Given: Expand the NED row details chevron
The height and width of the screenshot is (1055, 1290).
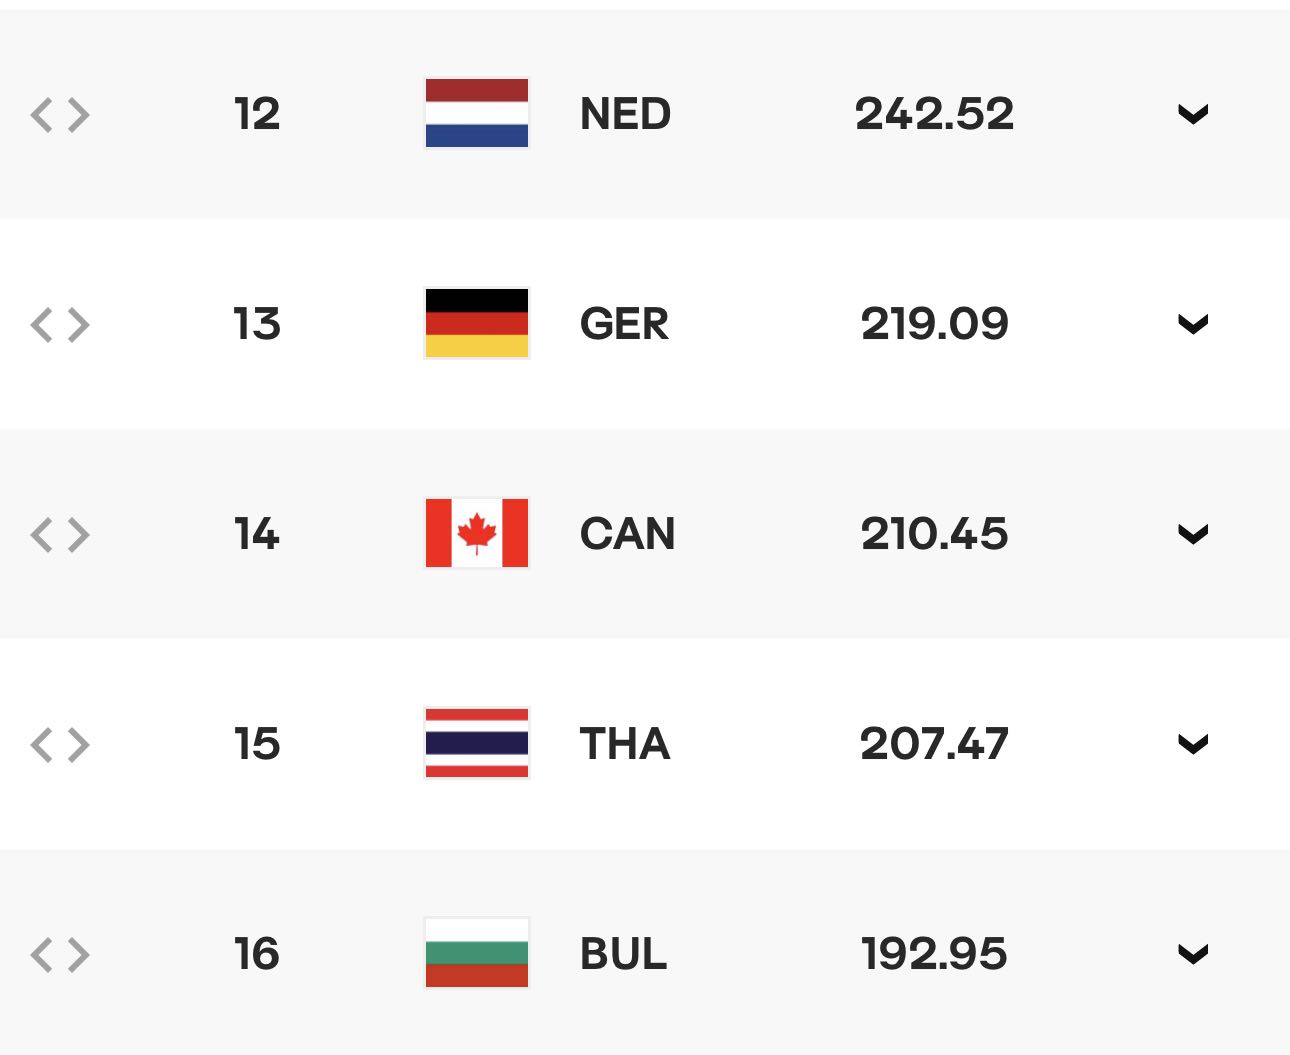Looking at the screenshot, I should [1193, 114].
